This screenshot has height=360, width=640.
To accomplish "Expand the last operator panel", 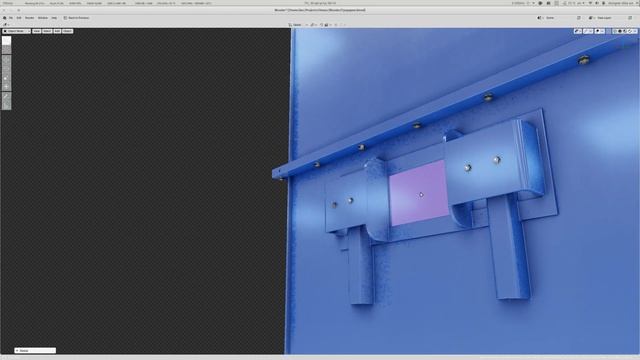I will tap(35, 350).
